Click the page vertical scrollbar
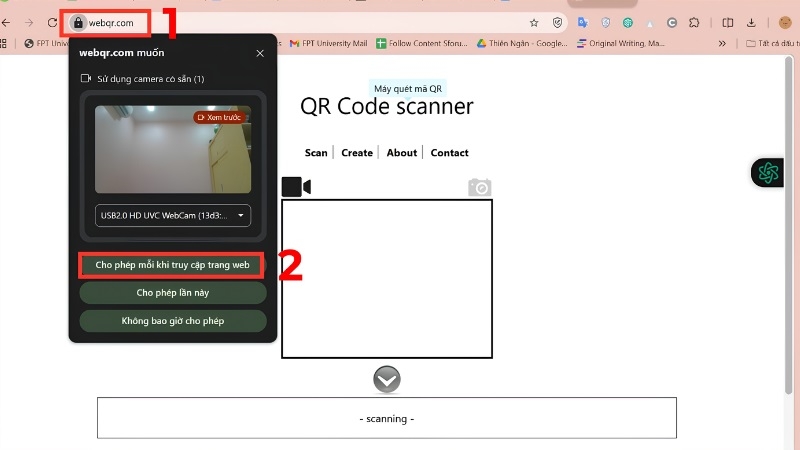The image size is (800, 450). [x=788, y=224]
